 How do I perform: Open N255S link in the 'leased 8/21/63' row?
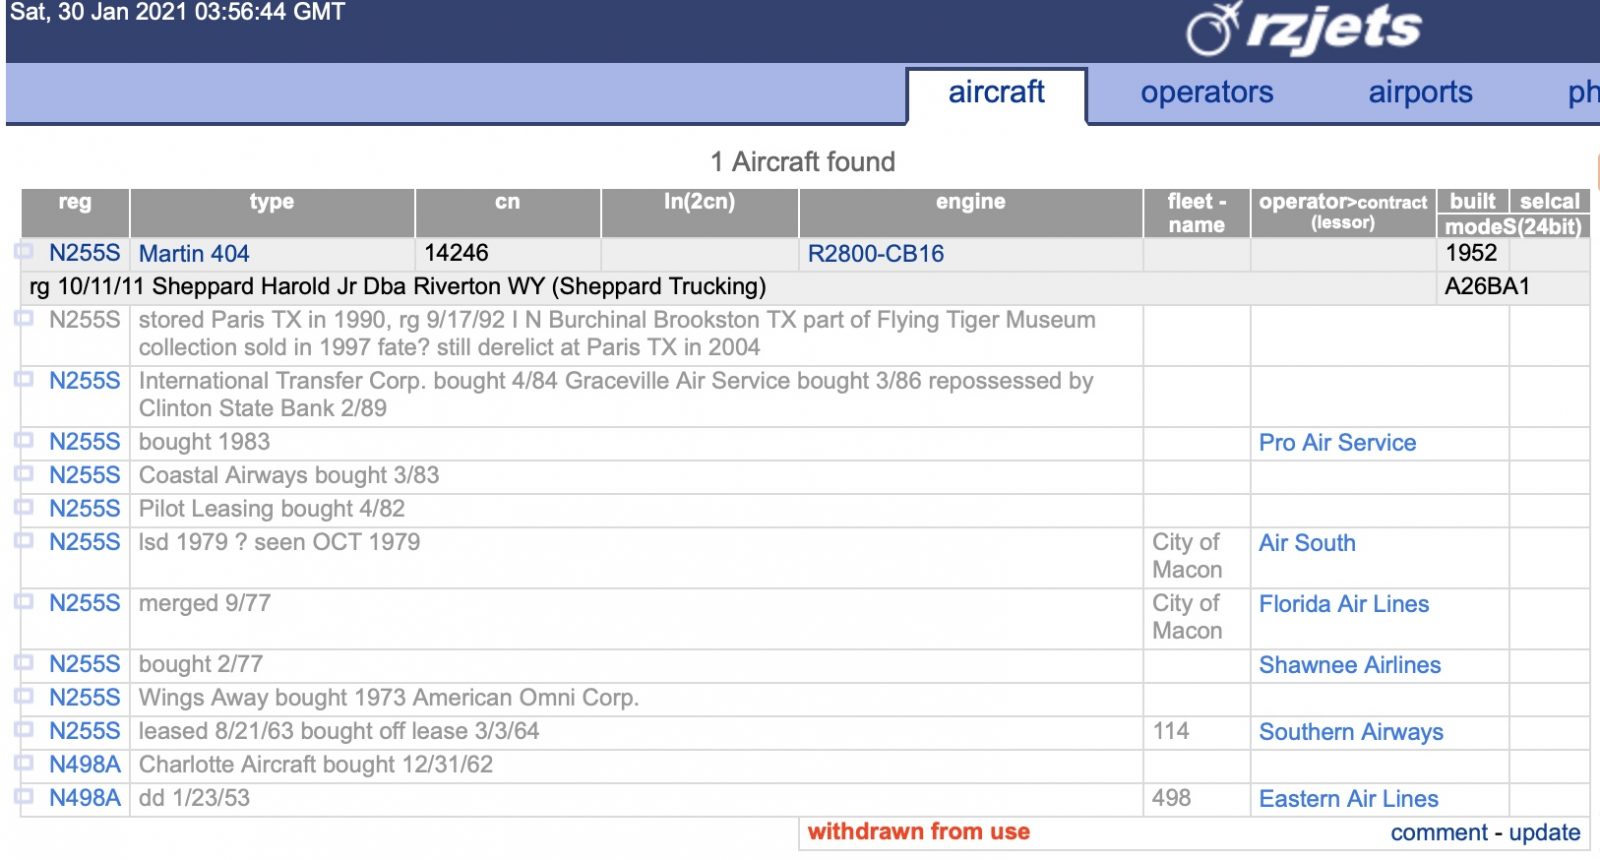point(85,731)
